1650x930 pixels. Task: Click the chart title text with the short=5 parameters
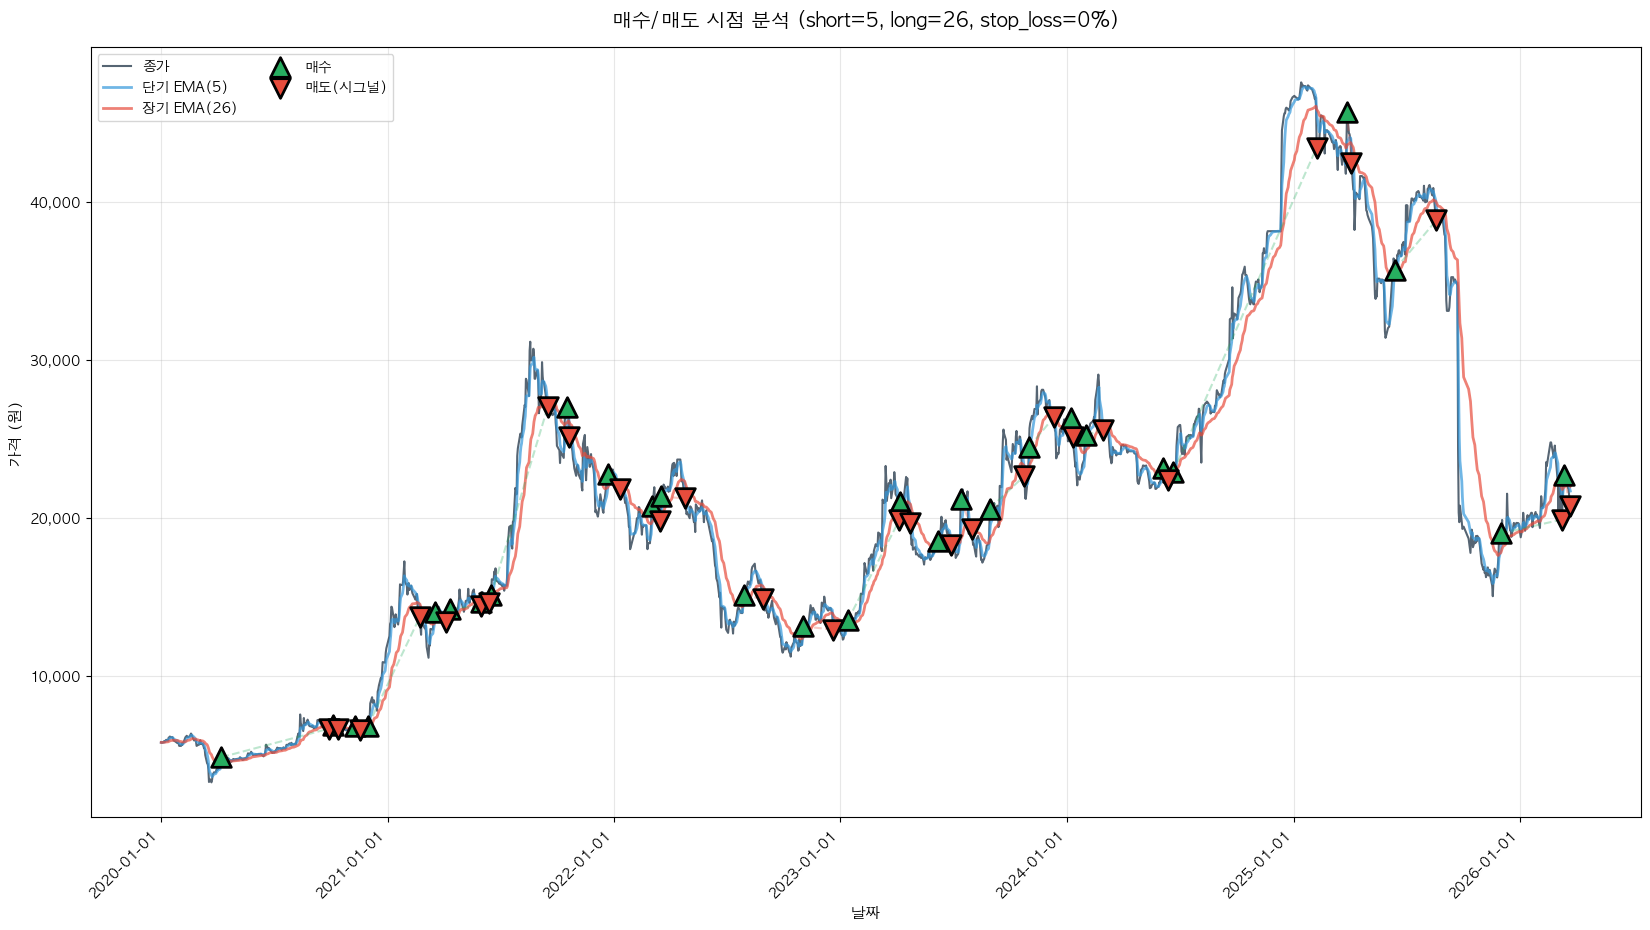coord(865,20)
